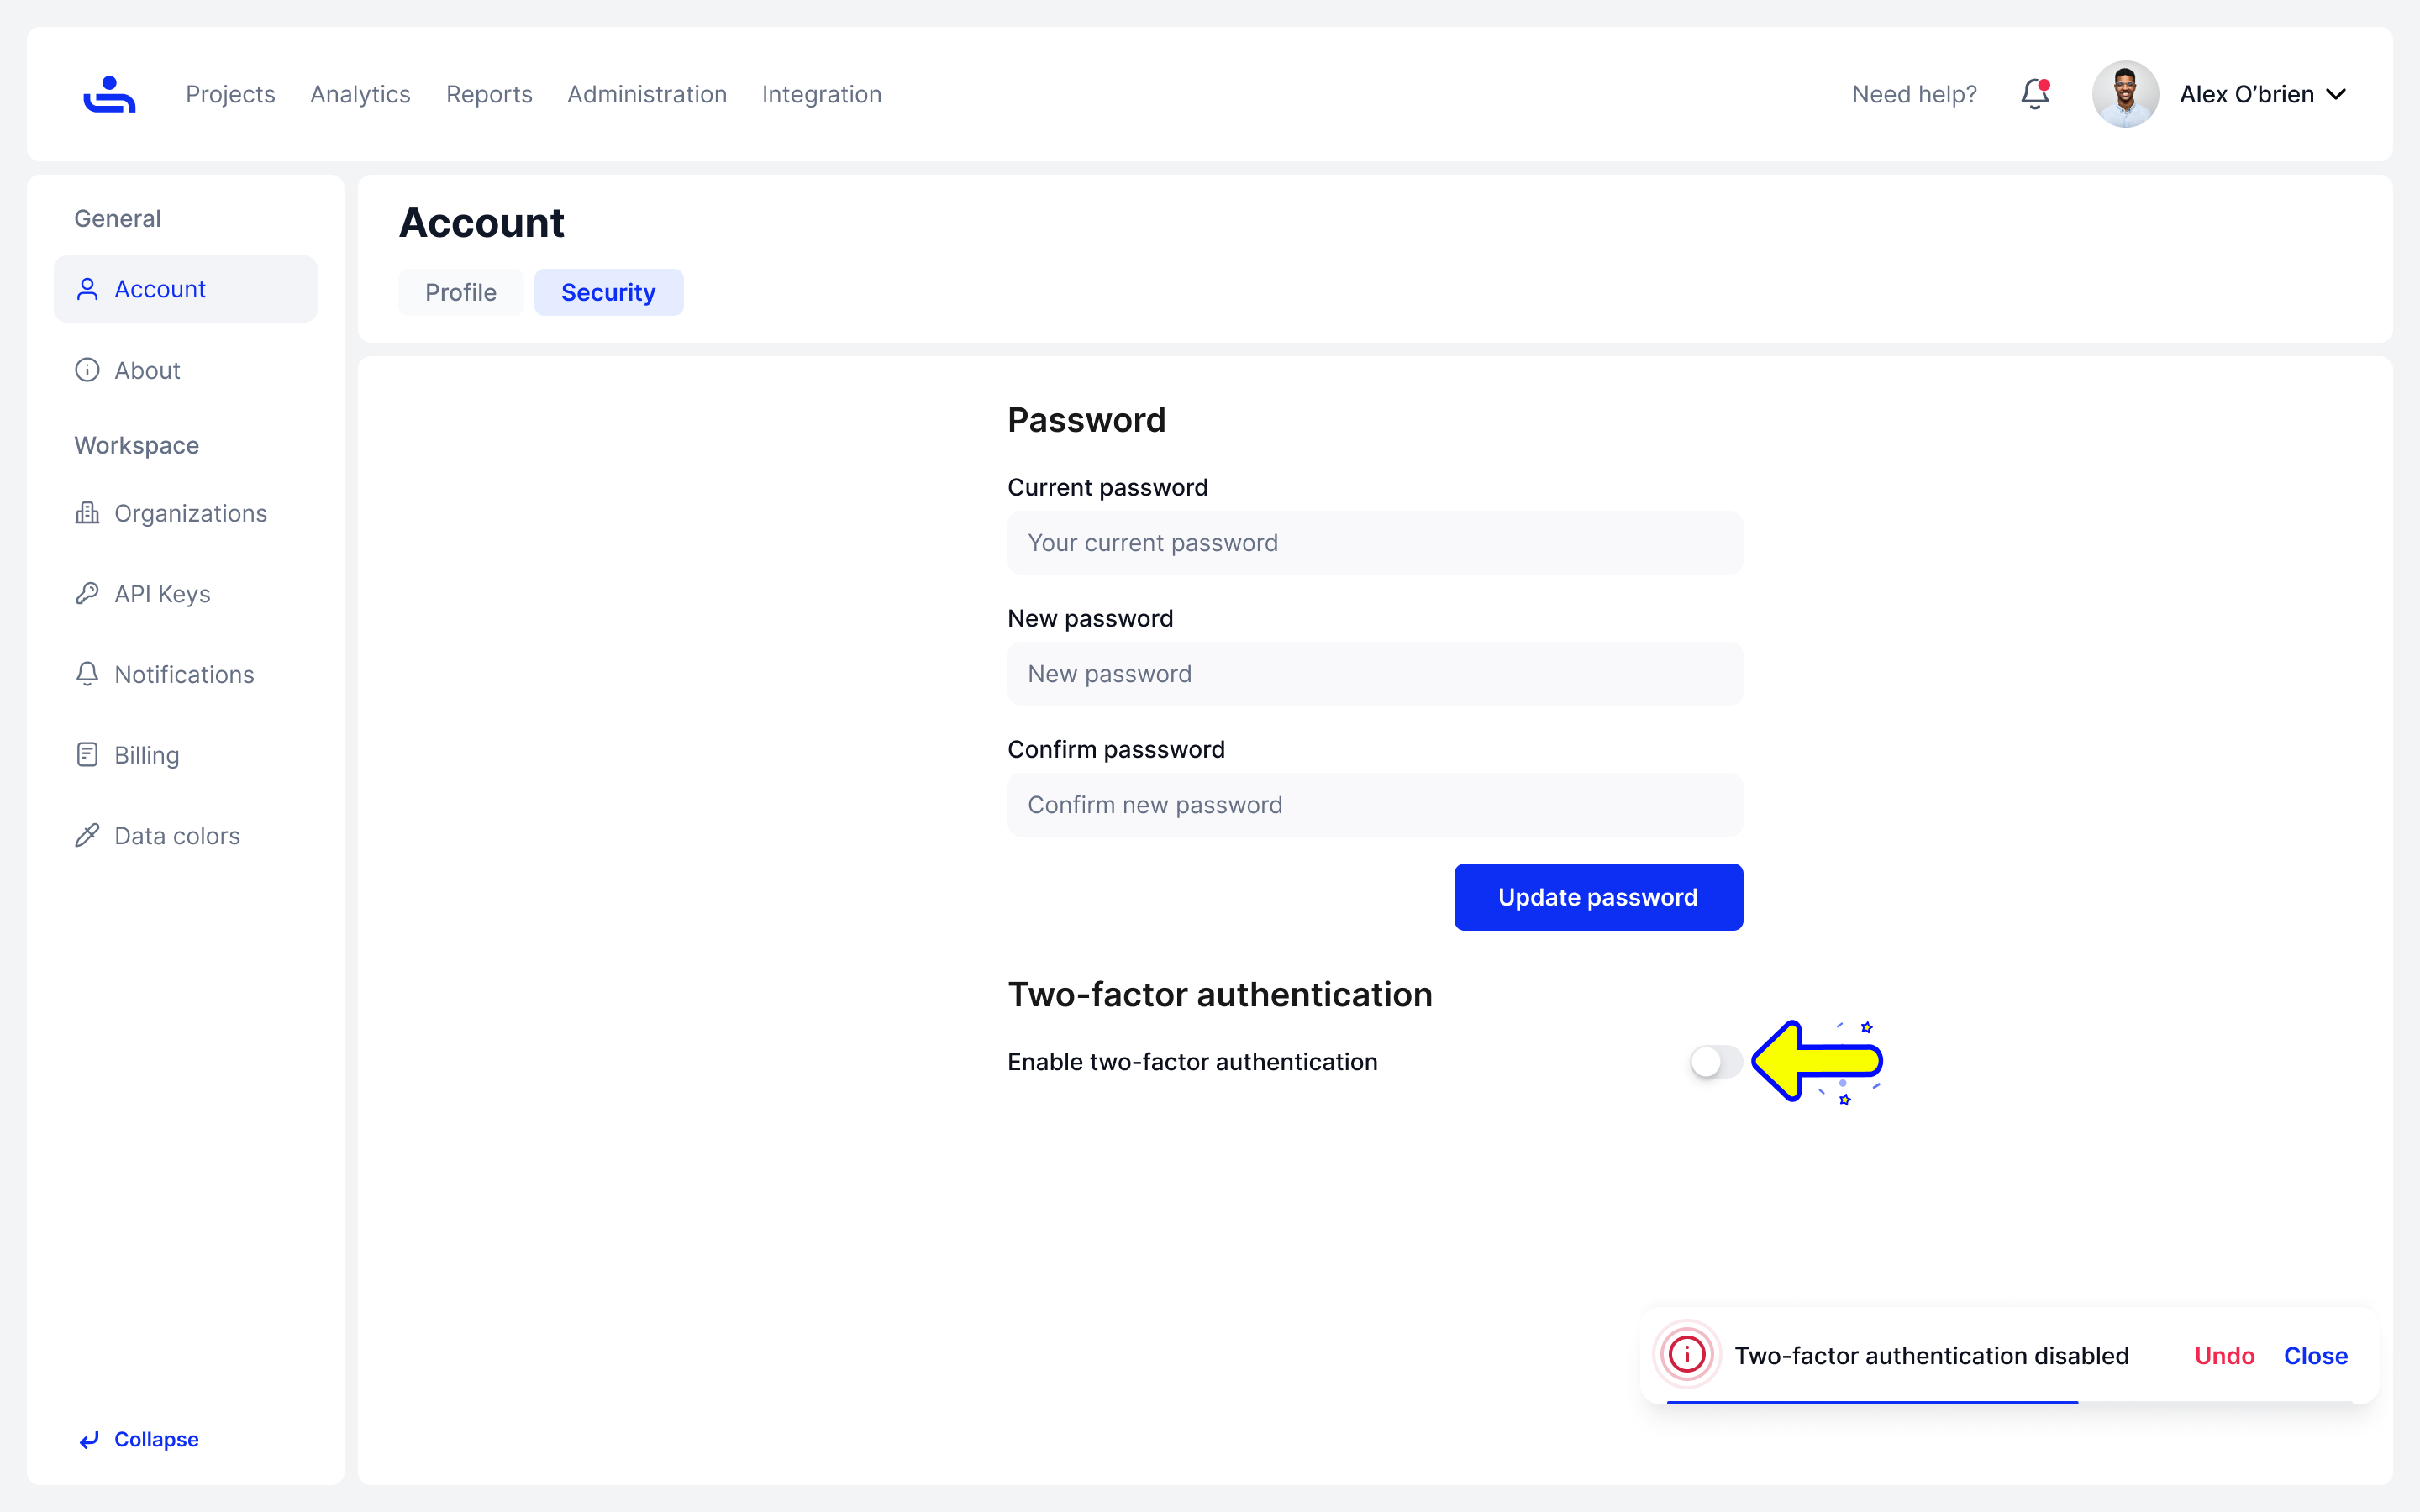Image resolution: width=2420 pixels, height=1512 pixels.
Task: Focus the Current password field
Action: click(1375, 543)
